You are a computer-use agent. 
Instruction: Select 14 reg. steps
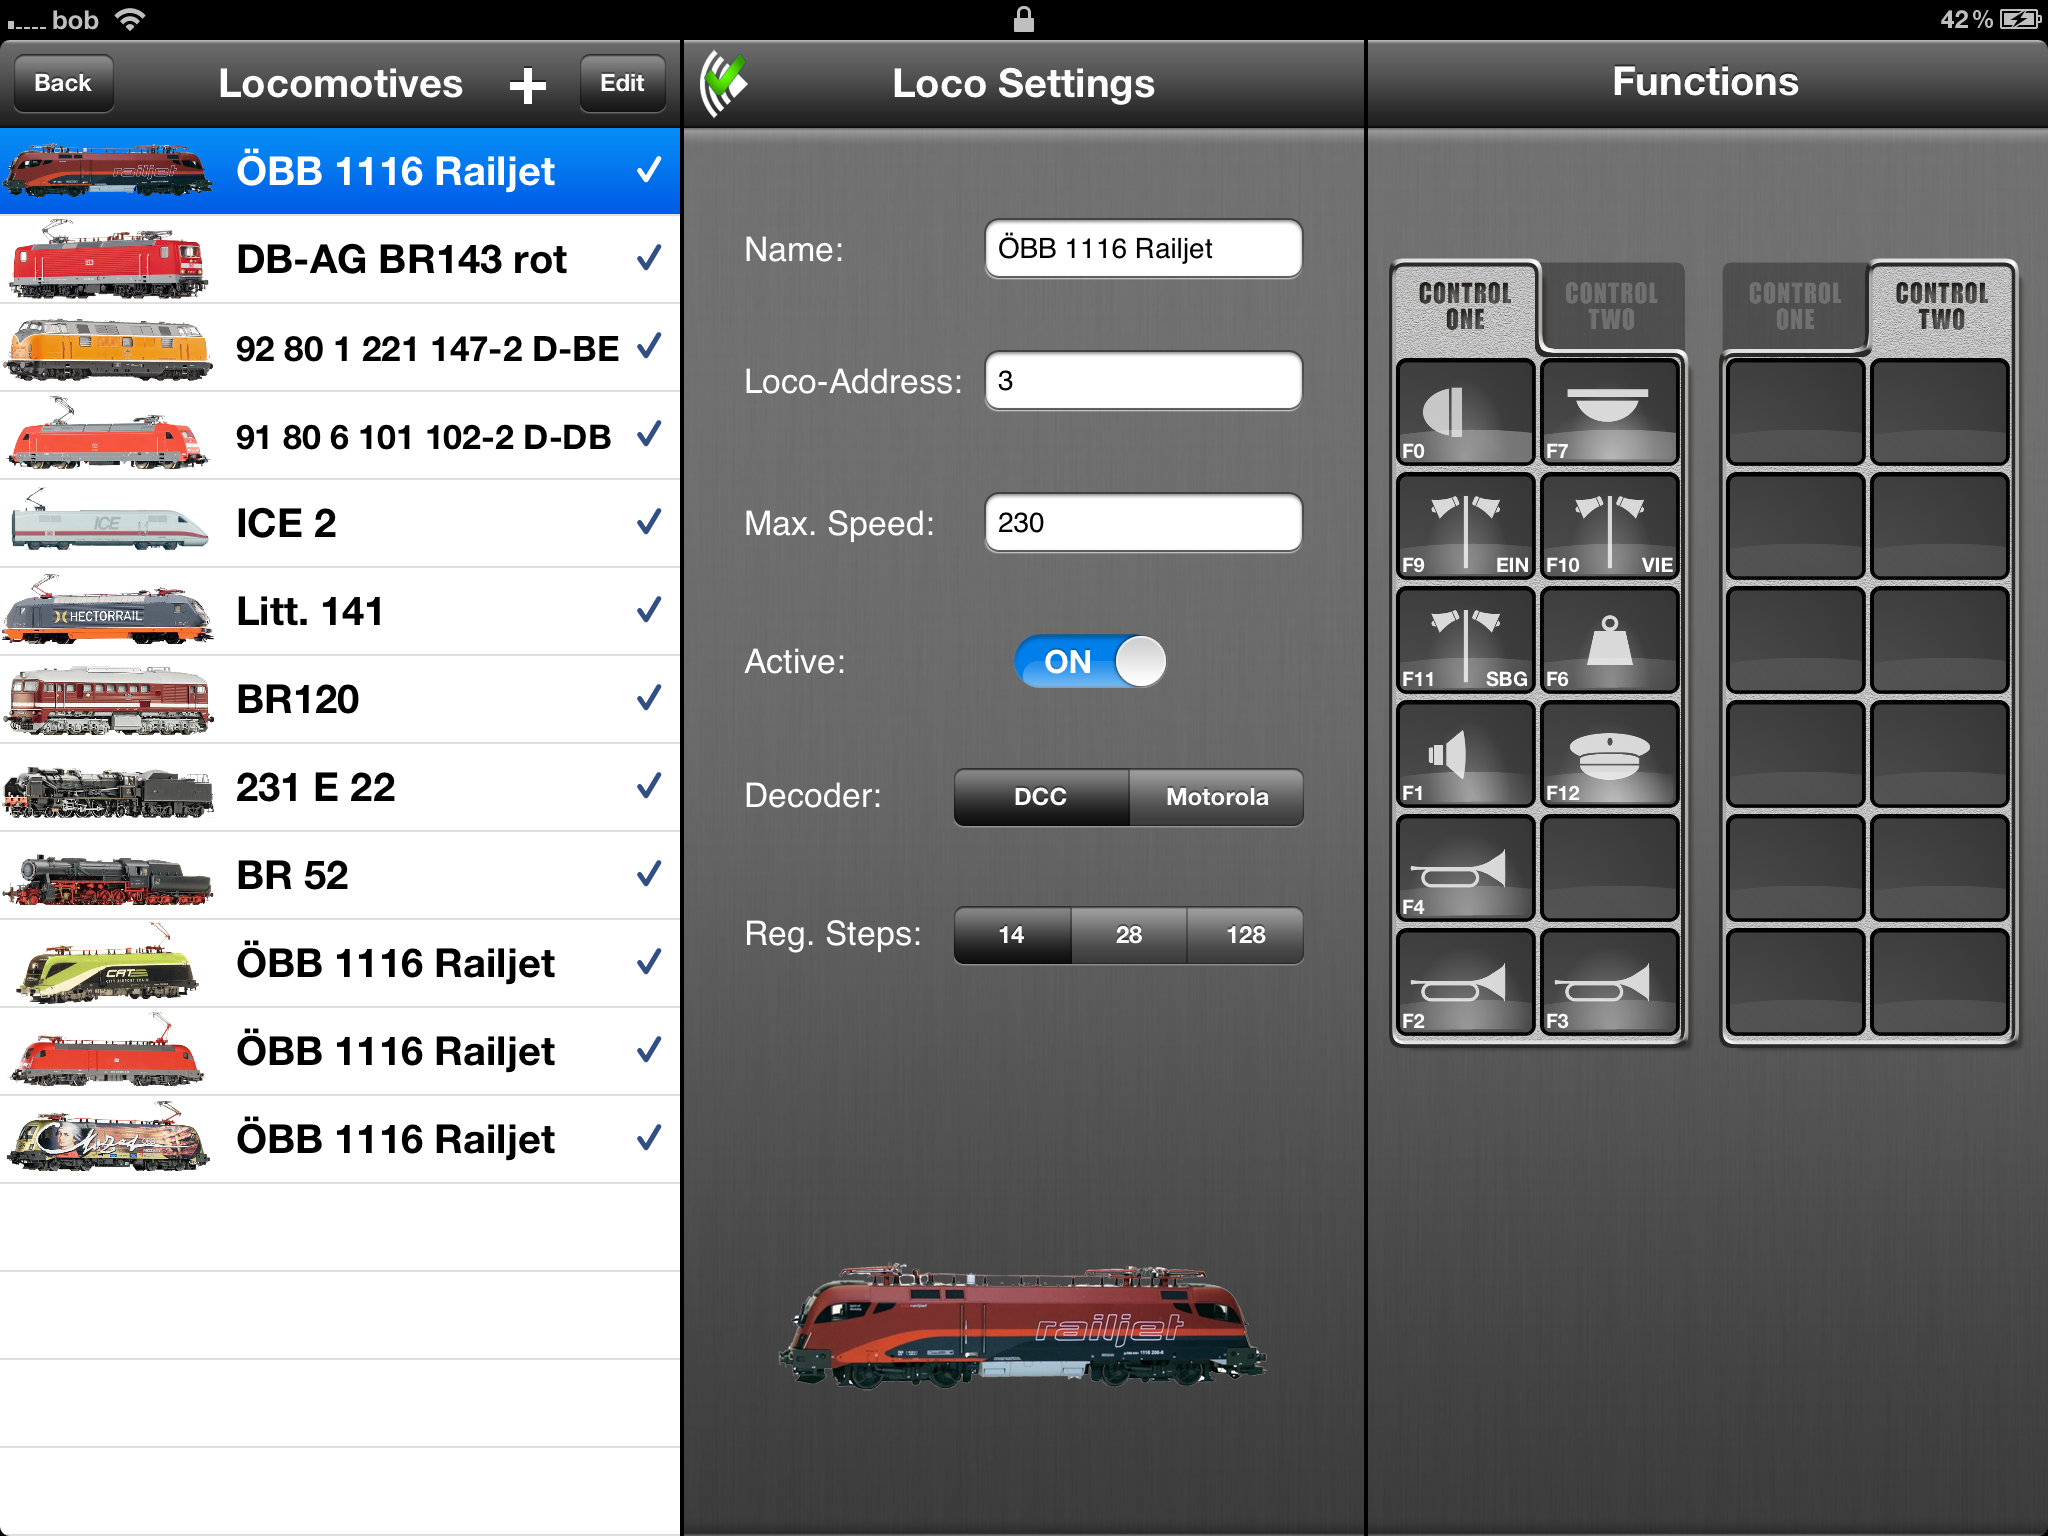1012,935
